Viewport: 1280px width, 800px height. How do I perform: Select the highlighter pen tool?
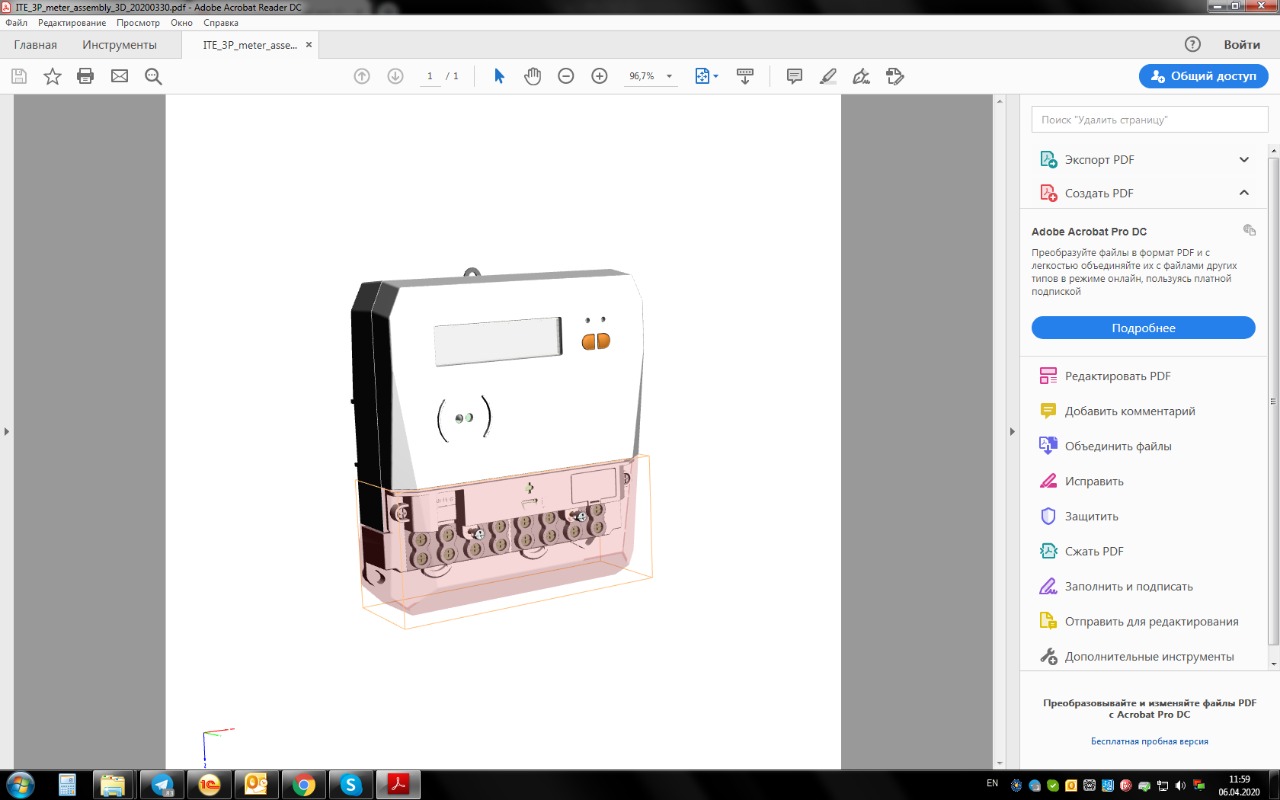827,76
